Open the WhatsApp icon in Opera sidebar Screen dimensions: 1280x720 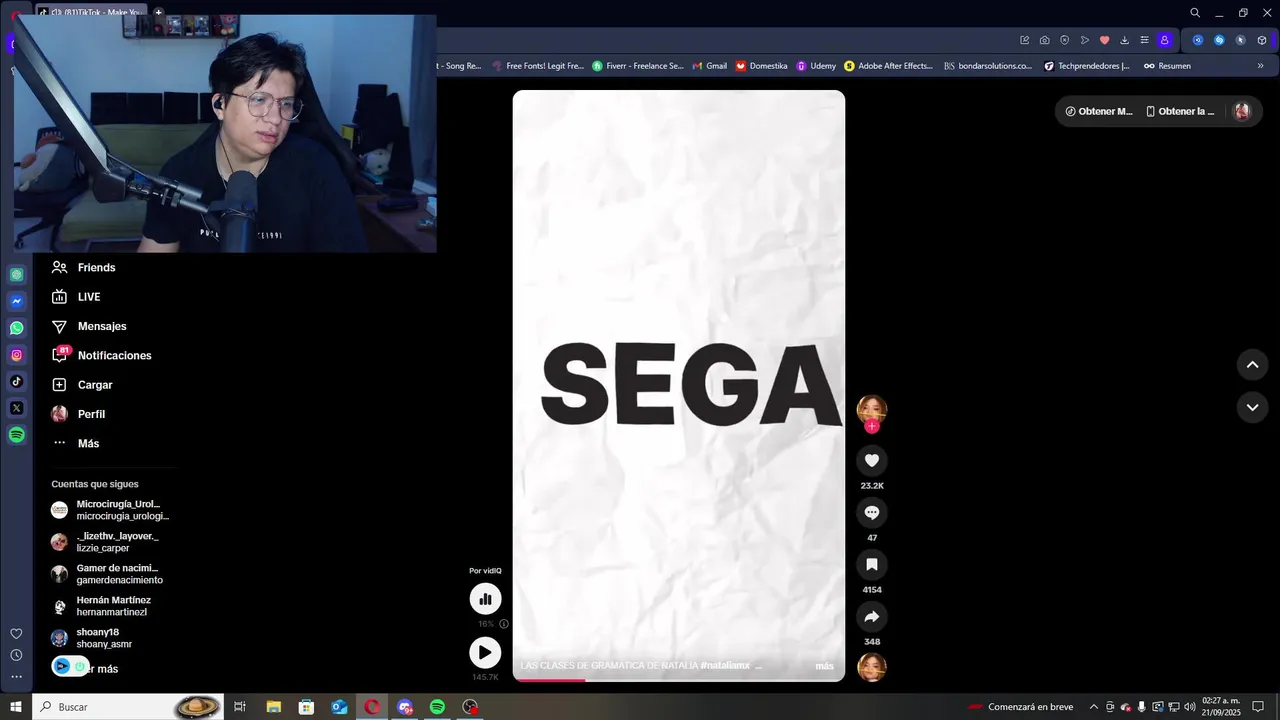click(17, 328)
